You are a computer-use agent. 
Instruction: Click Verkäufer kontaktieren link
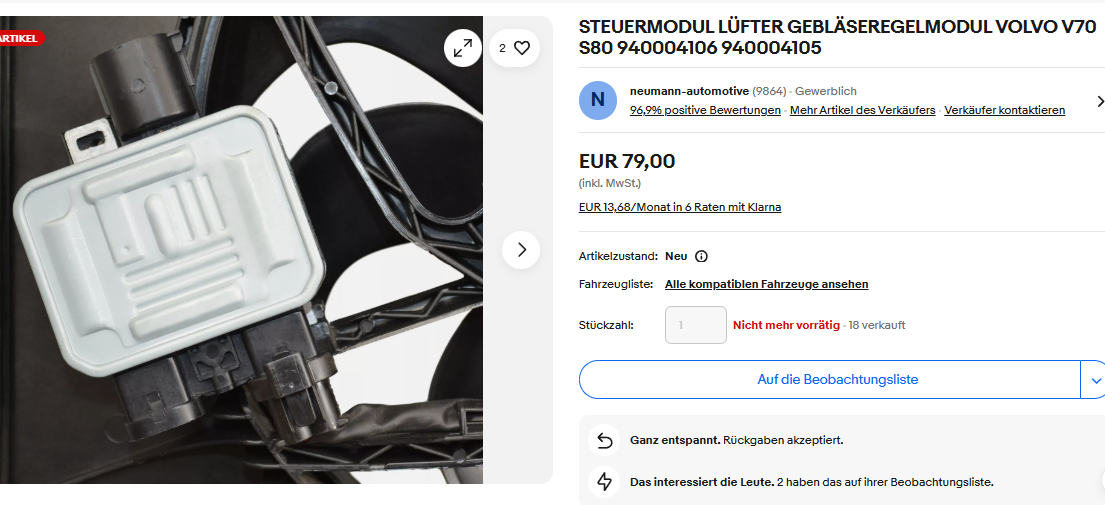tap(1004, 110)
